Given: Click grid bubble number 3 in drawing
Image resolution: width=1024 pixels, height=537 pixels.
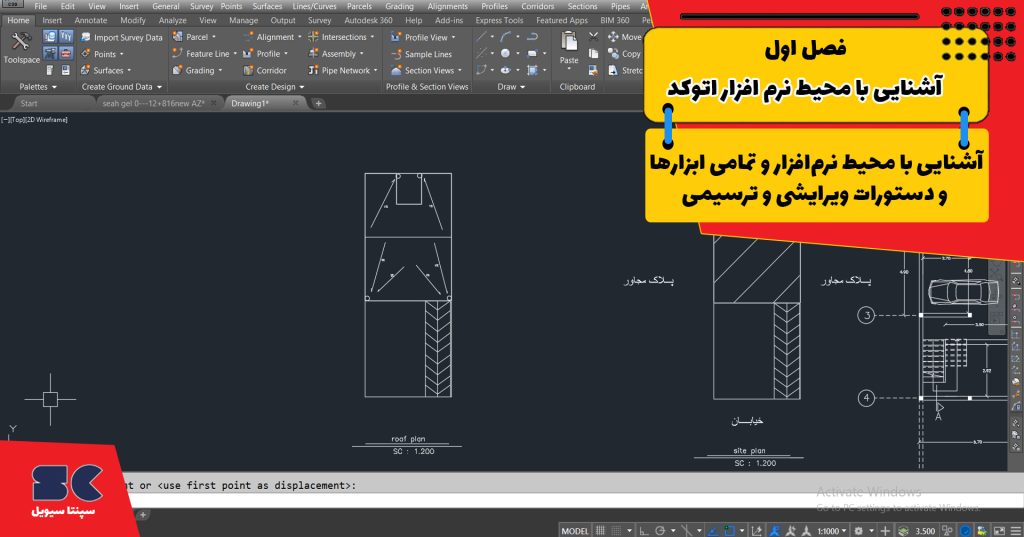Looking at the screenshot, I should [x=866, y=316].
